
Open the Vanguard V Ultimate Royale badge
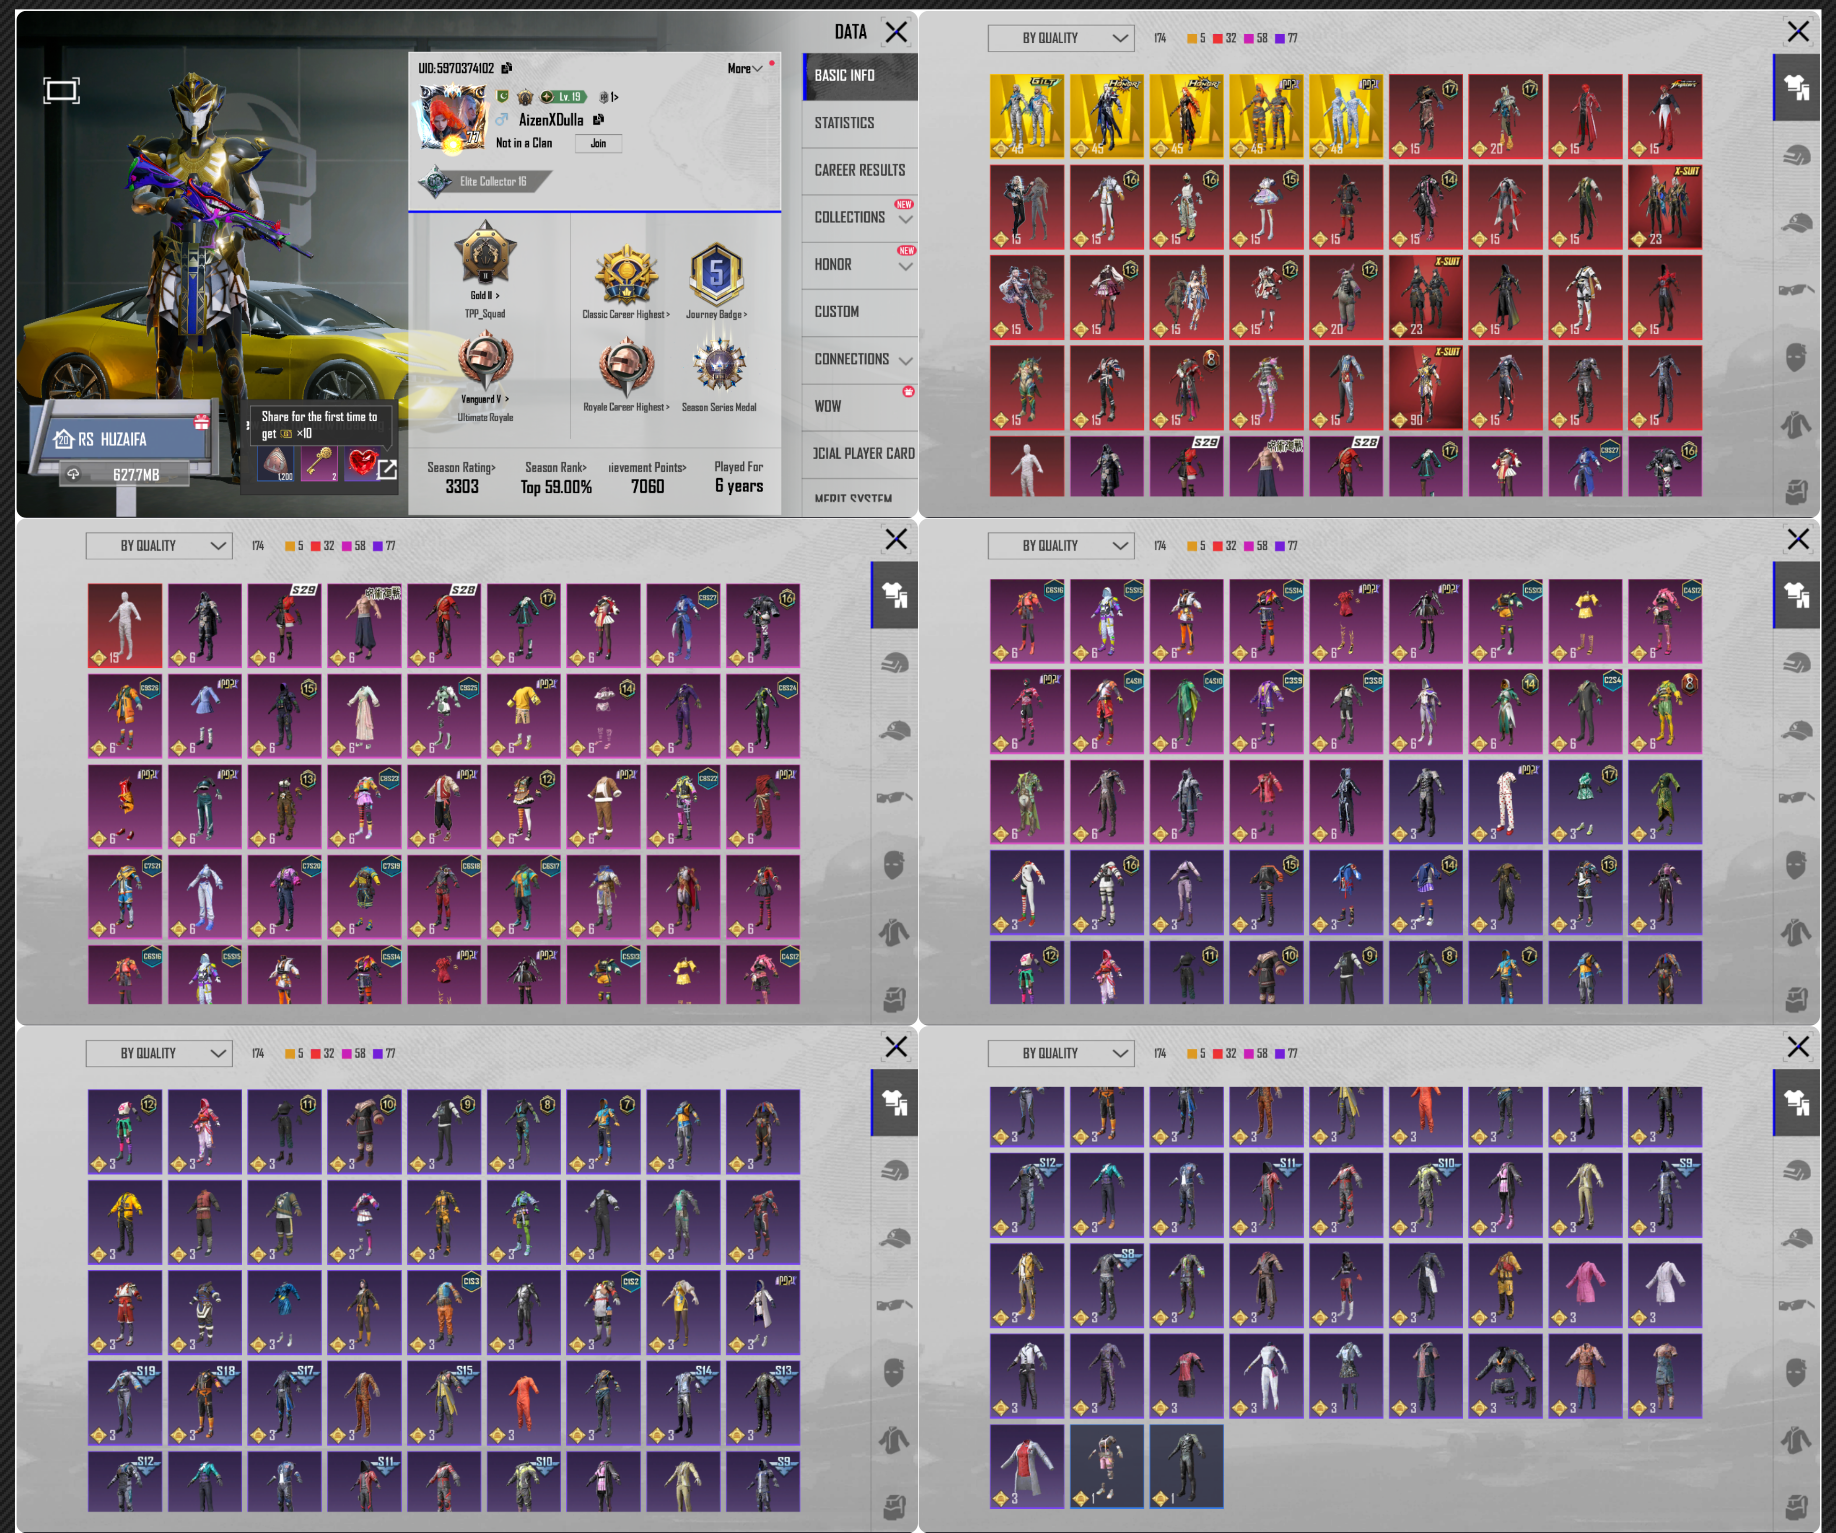tap(485, 362)
